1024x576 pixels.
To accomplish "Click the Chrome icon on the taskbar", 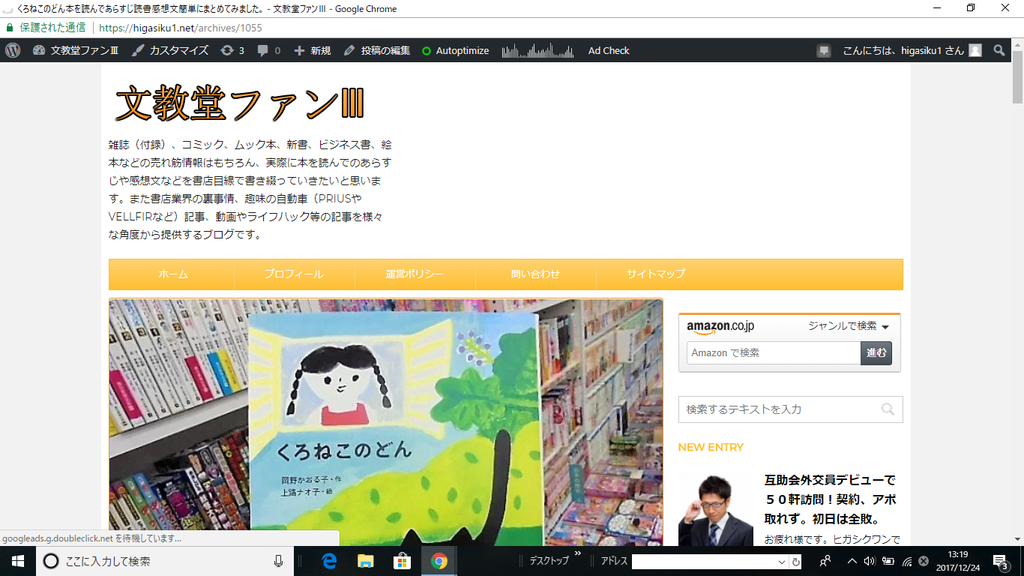I will 439,561.
